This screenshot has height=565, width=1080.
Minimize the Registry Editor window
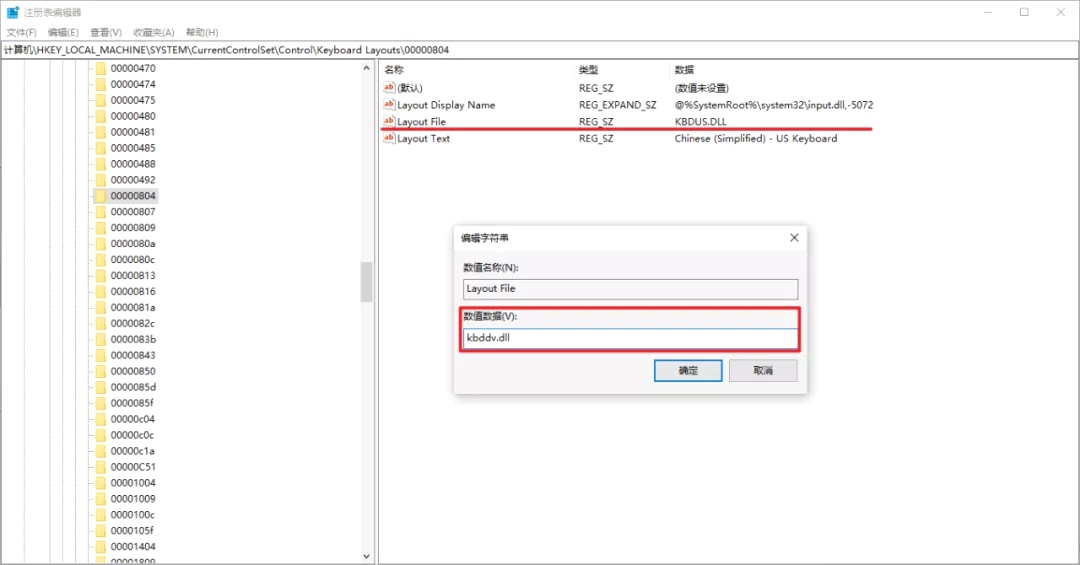coord(988,12)
